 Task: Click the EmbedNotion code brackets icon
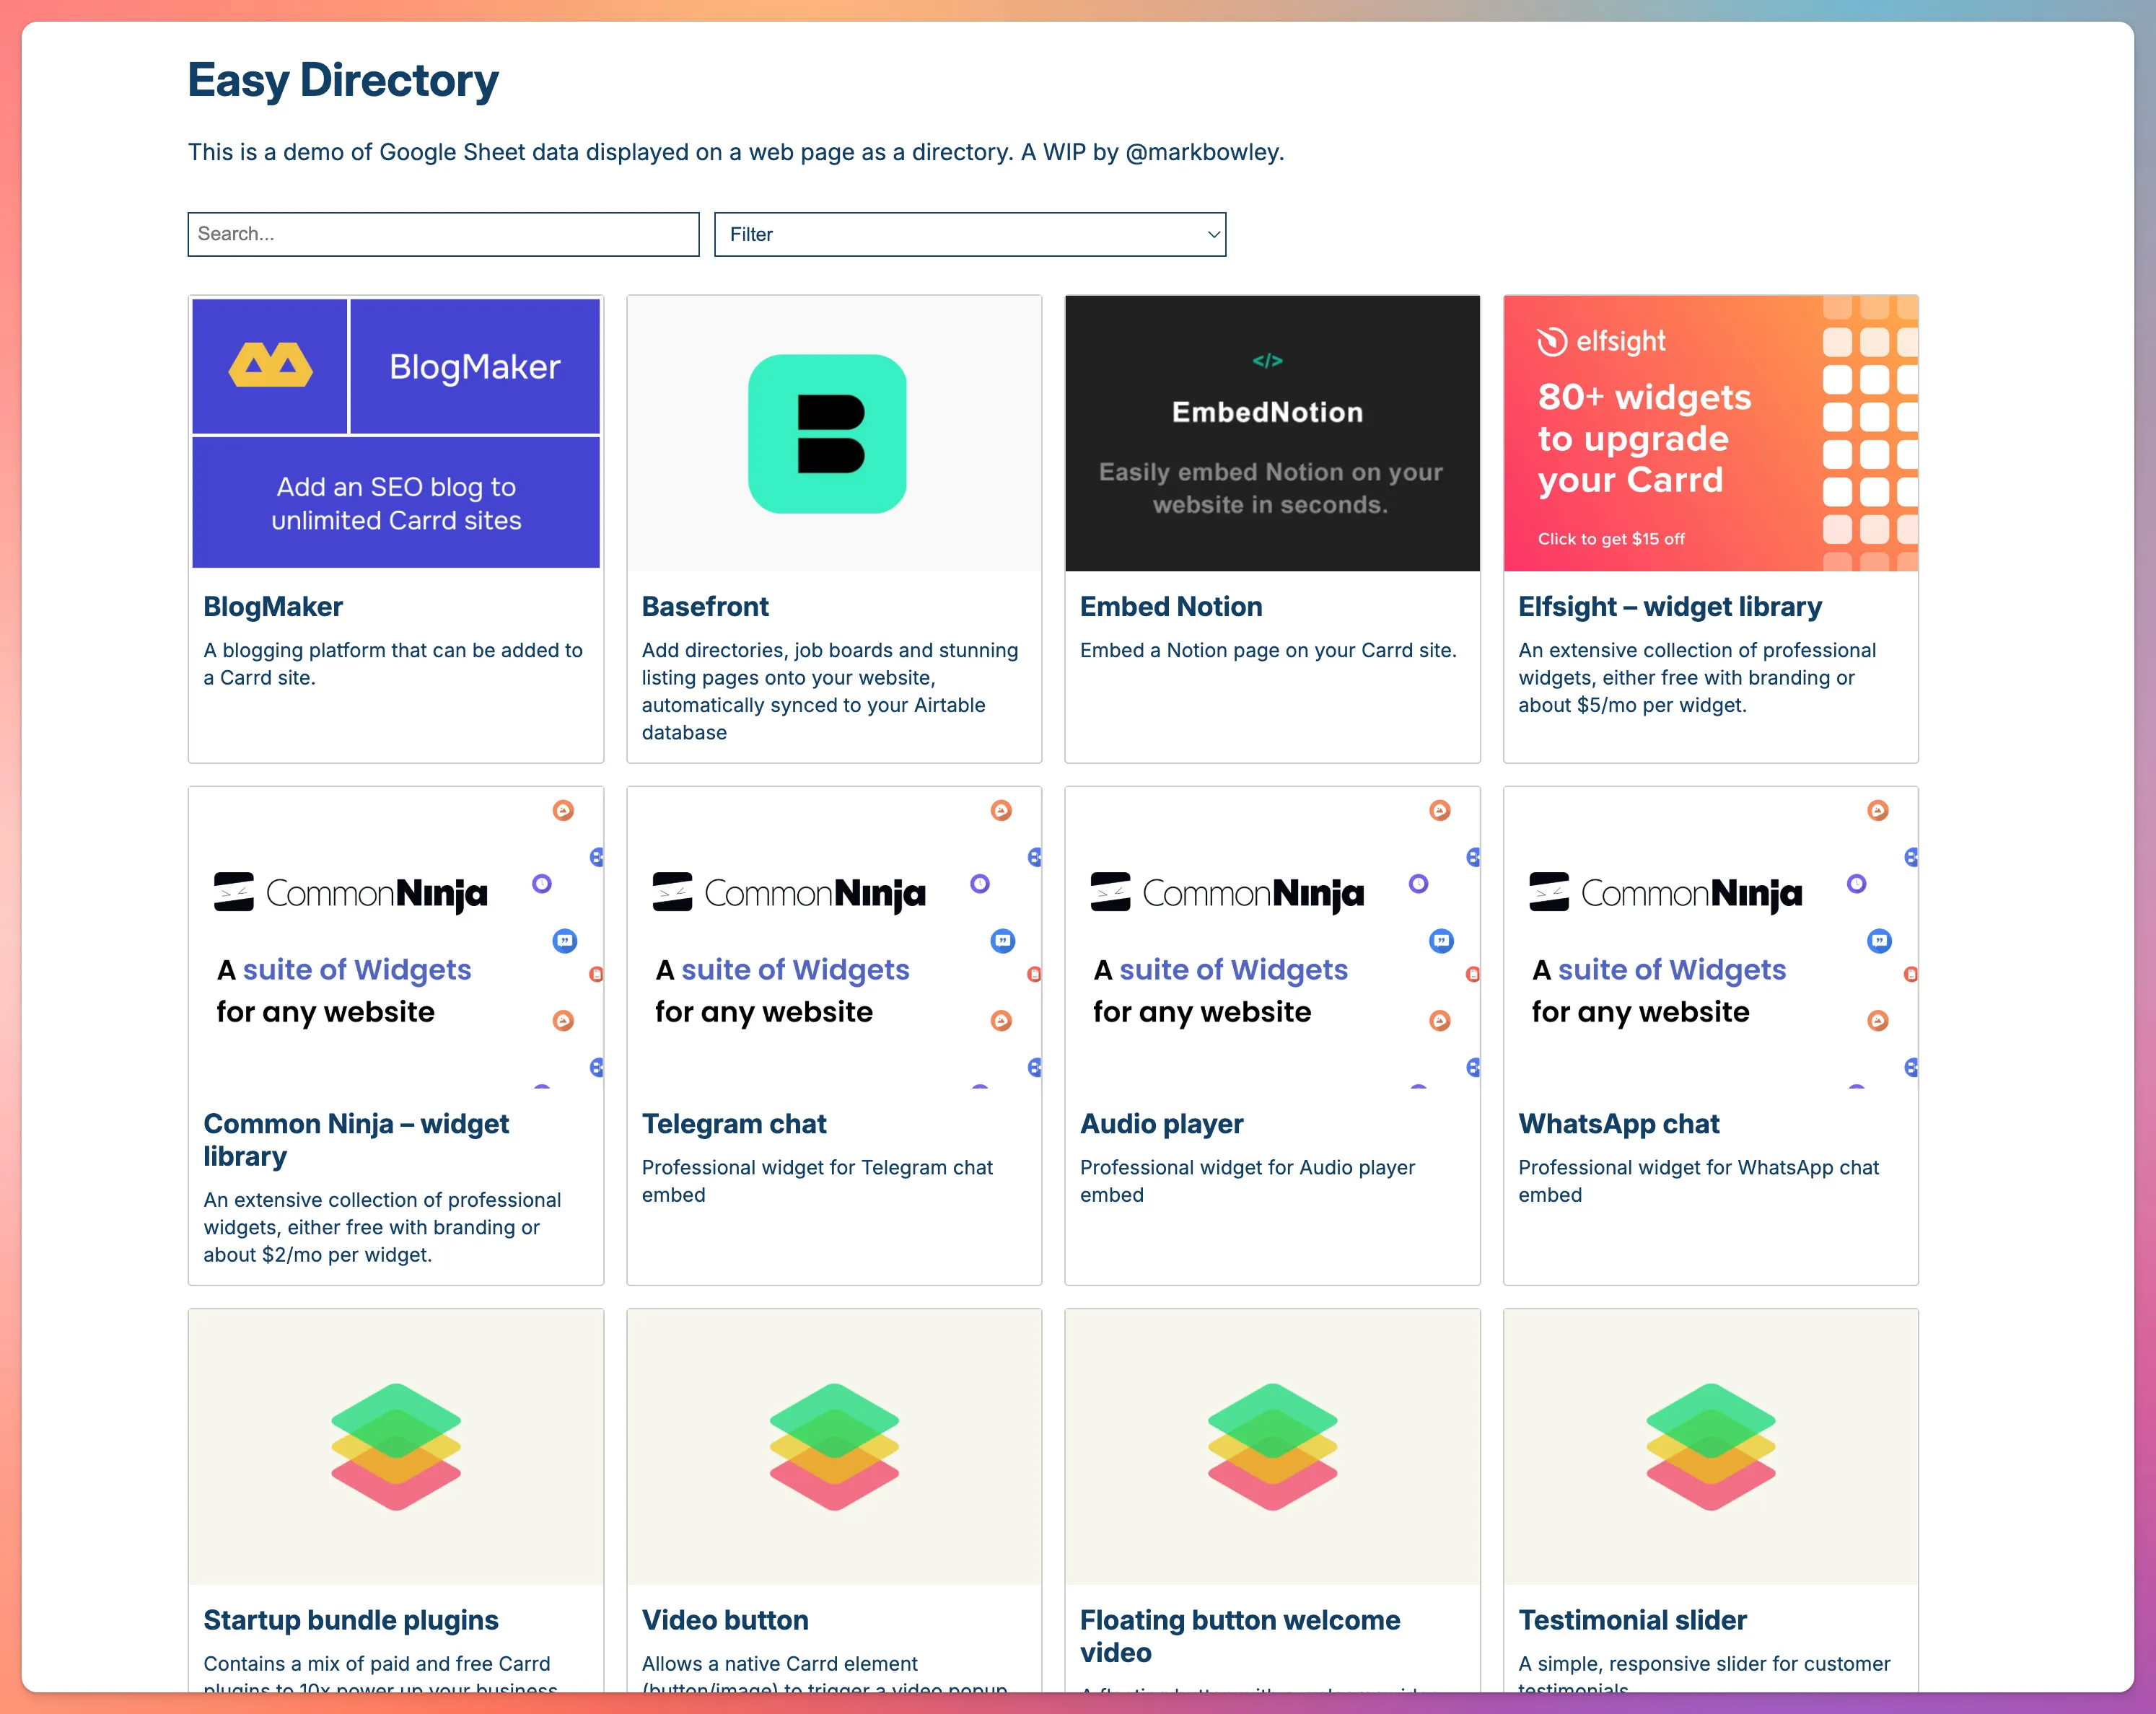(x=1267, y=361)
